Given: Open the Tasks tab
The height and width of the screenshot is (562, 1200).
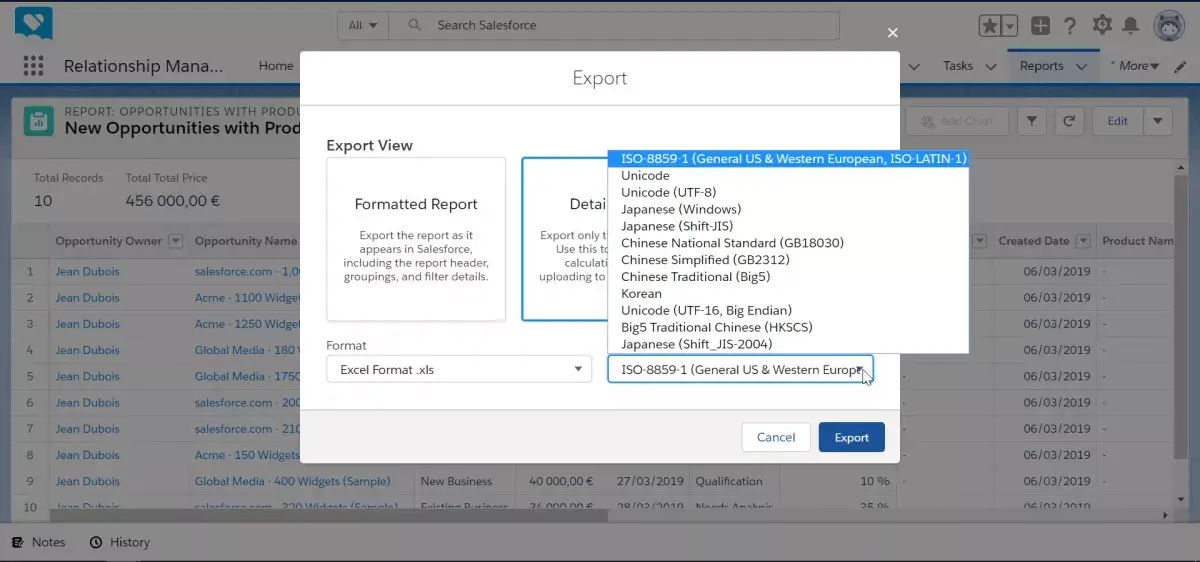Looking at the screenshot, I should [958, 66].
